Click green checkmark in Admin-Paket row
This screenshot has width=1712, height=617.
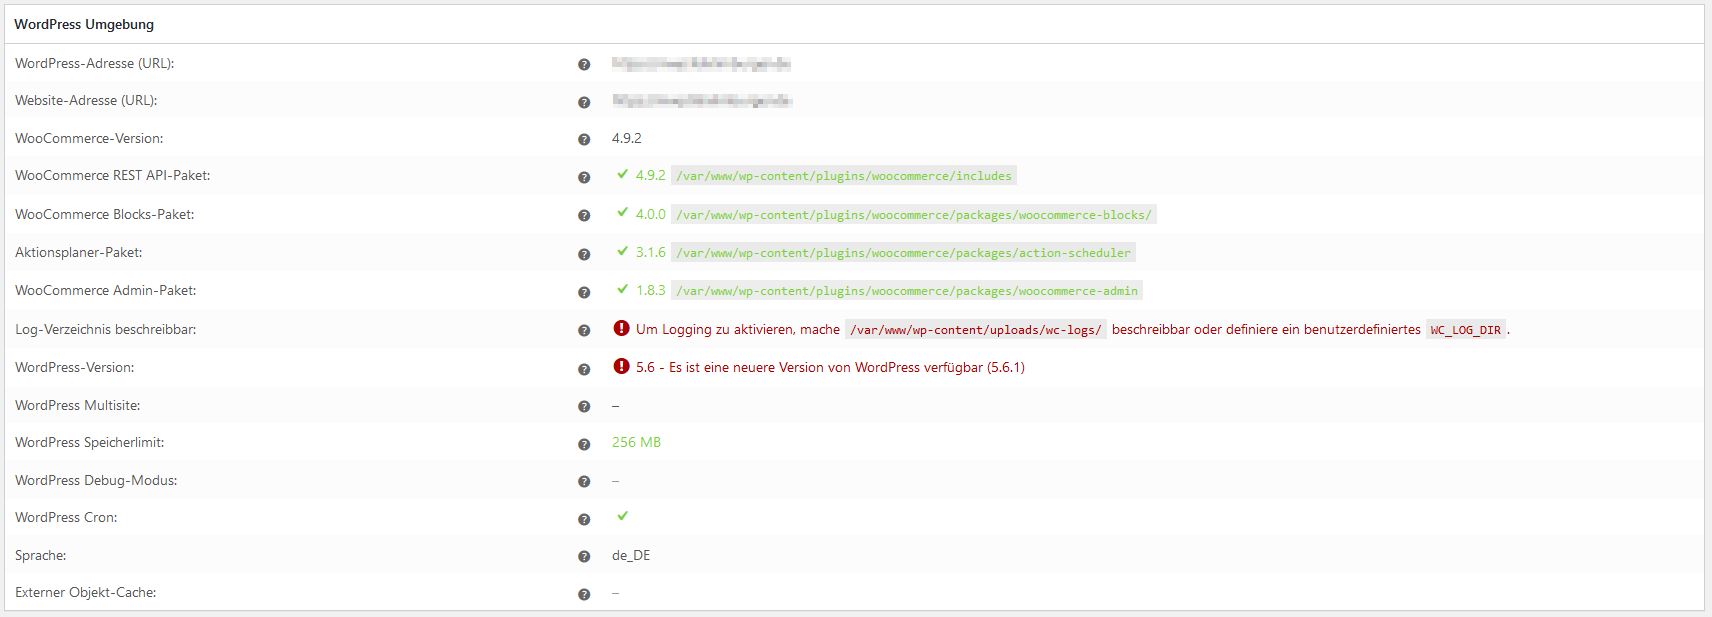click(623, 289)
